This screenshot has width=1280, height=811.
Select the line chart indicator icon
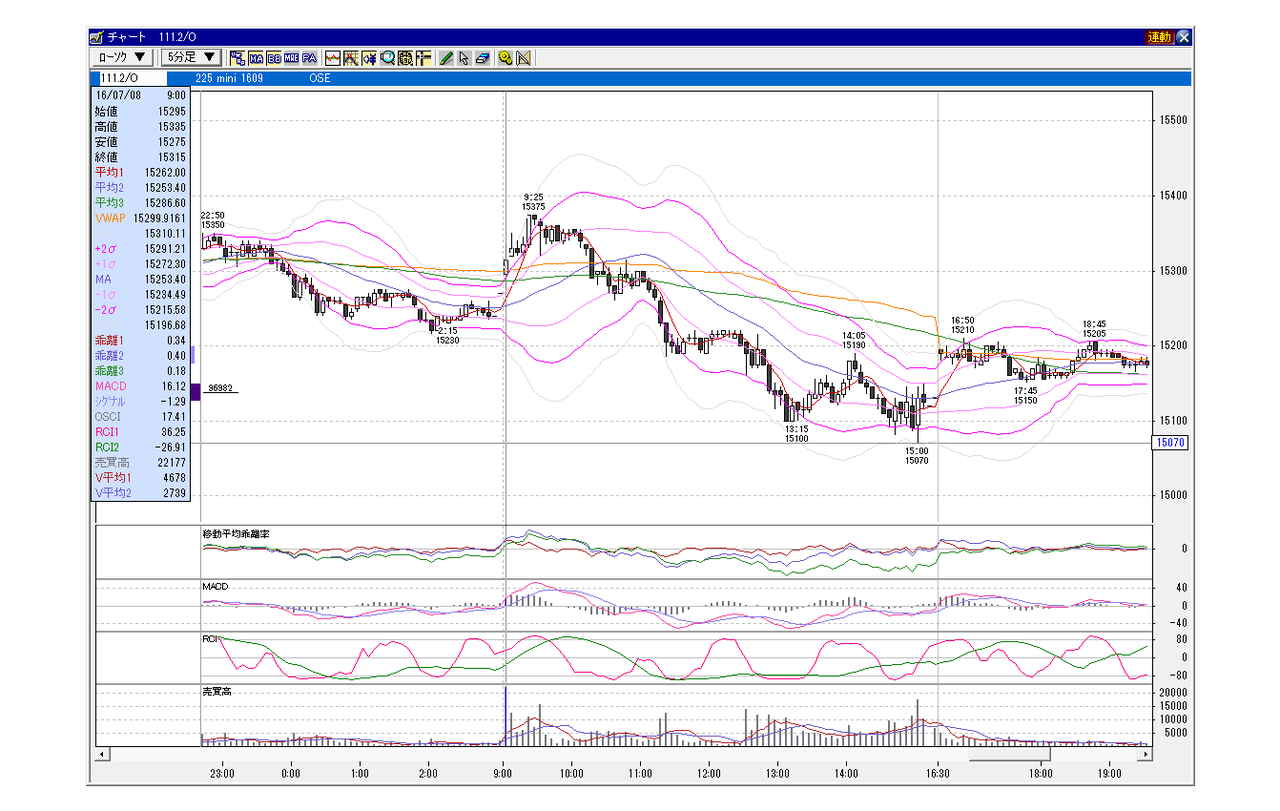(333, 58)
